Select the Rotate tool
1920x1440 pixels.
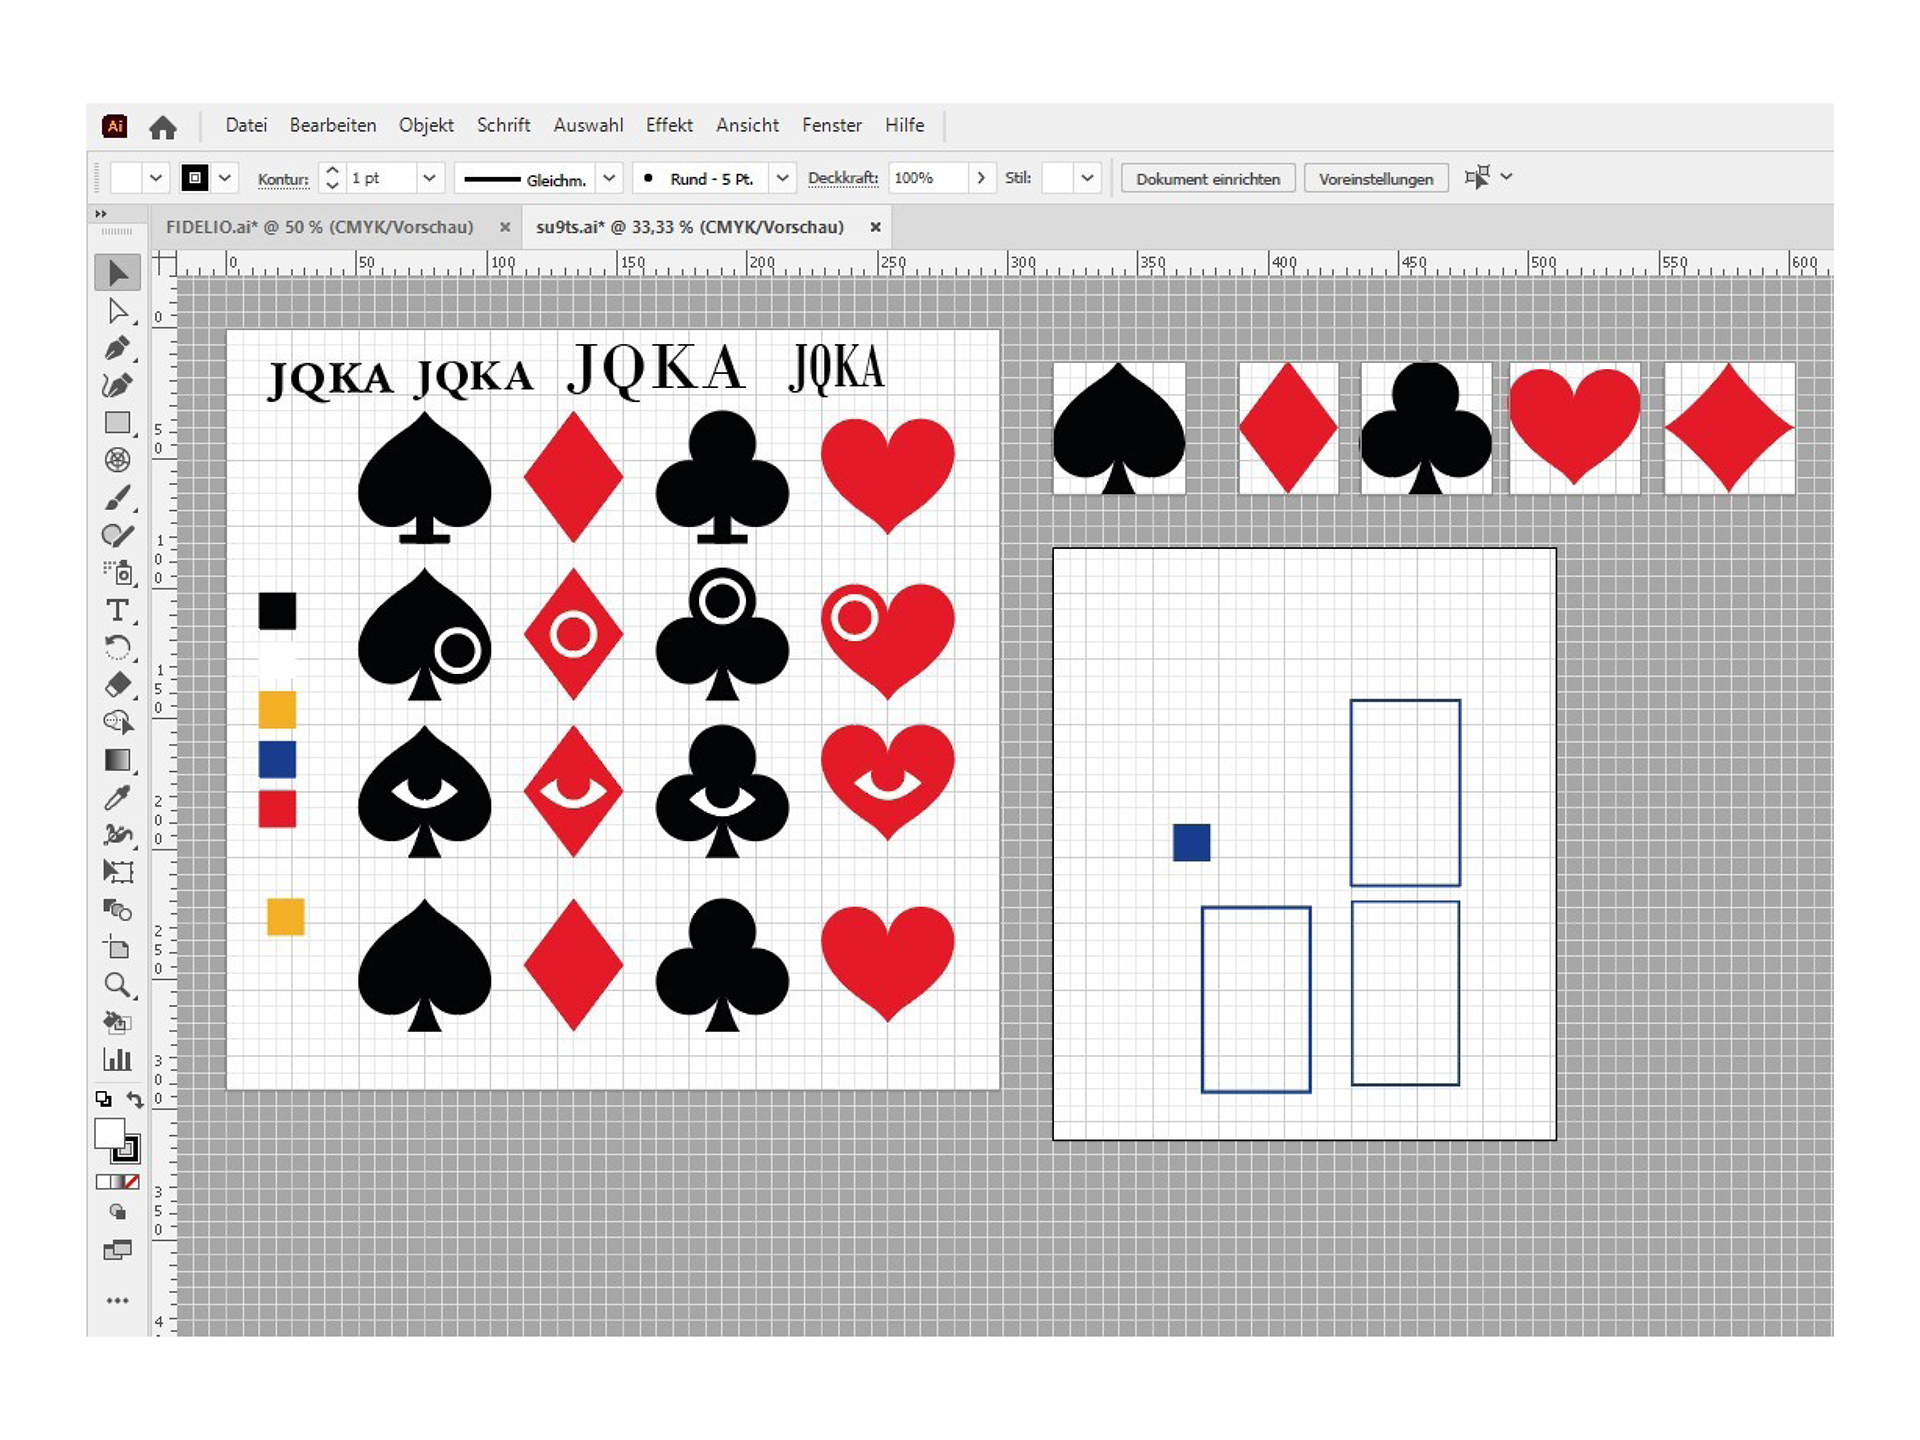(x=118, y=648)
